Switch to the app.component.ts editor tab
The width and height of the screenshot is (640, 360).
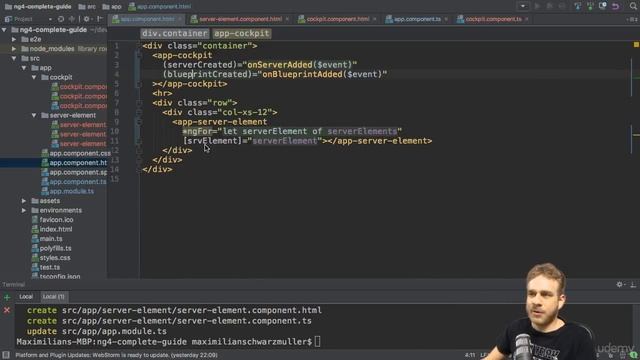point(417,19)
